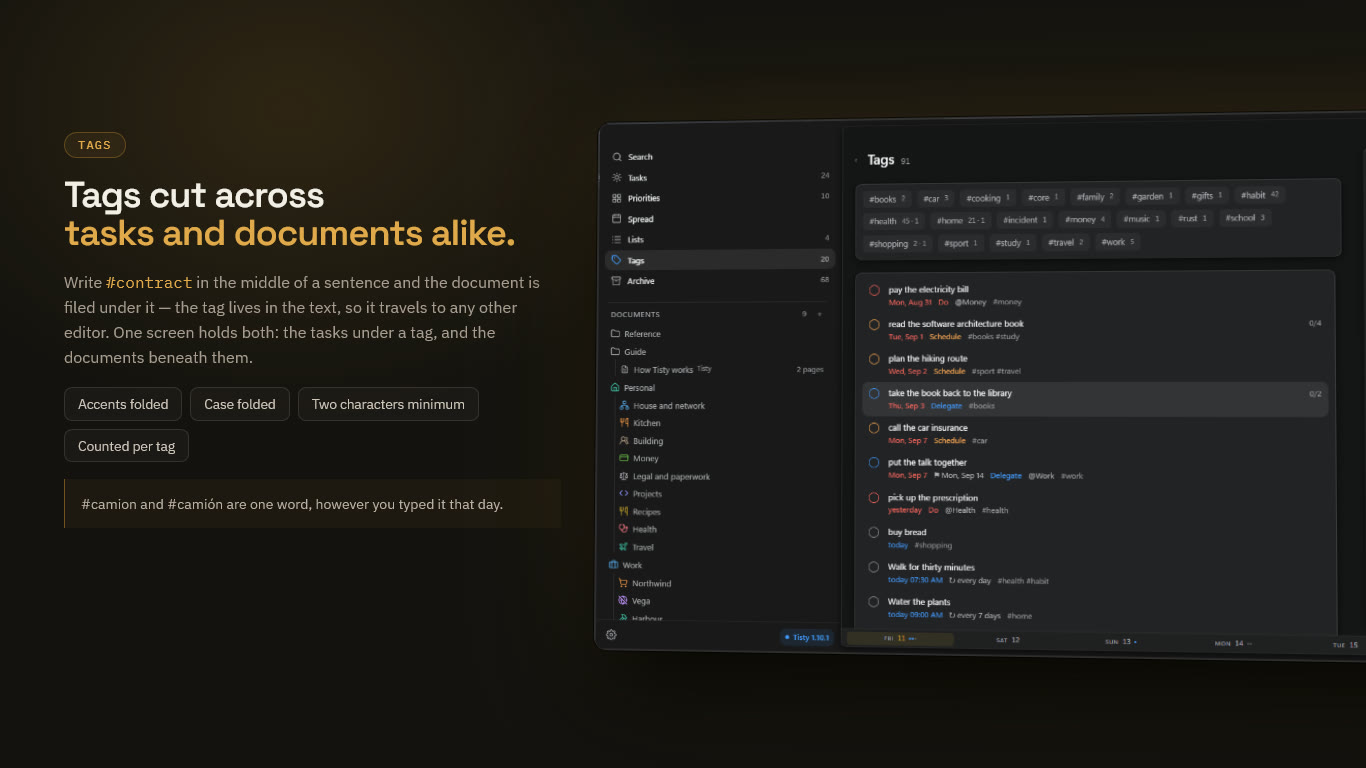This screenshot has height=768, width=1366.
Task: Click the blue tag icon beside Tags
Action: point(617,260)
